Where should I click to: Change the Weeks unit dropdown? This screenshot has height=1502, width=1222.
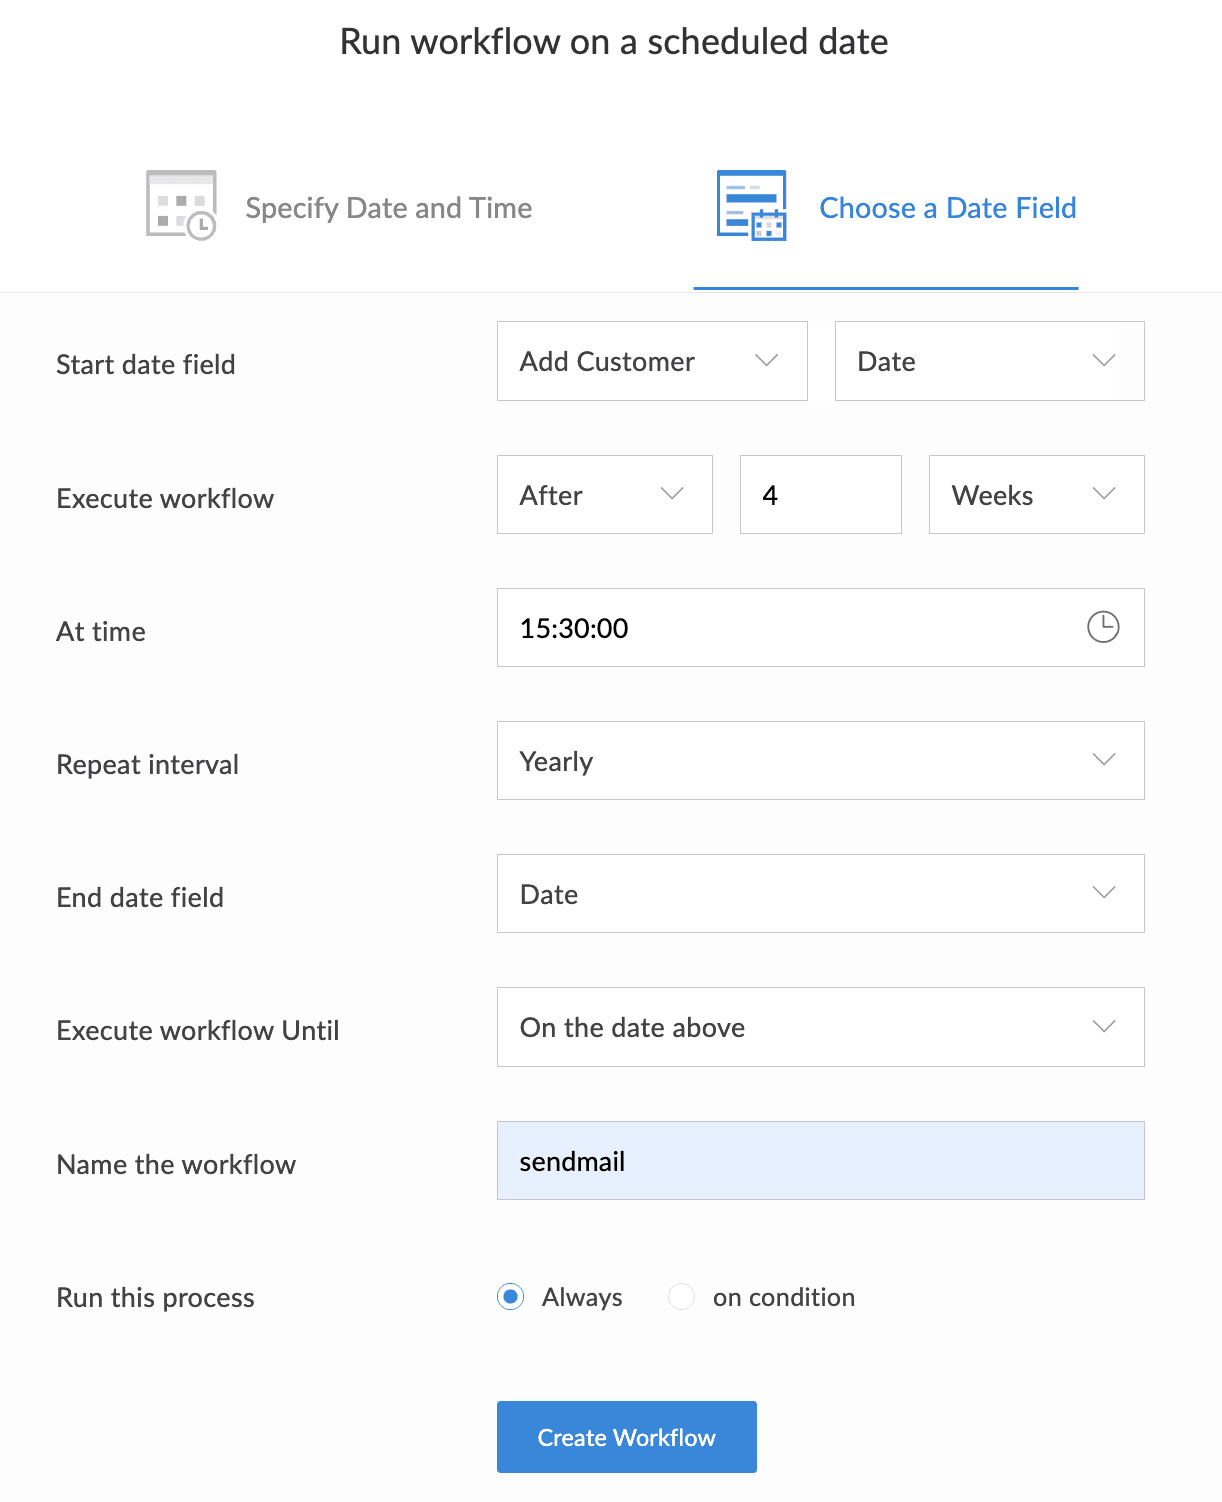1035,495
